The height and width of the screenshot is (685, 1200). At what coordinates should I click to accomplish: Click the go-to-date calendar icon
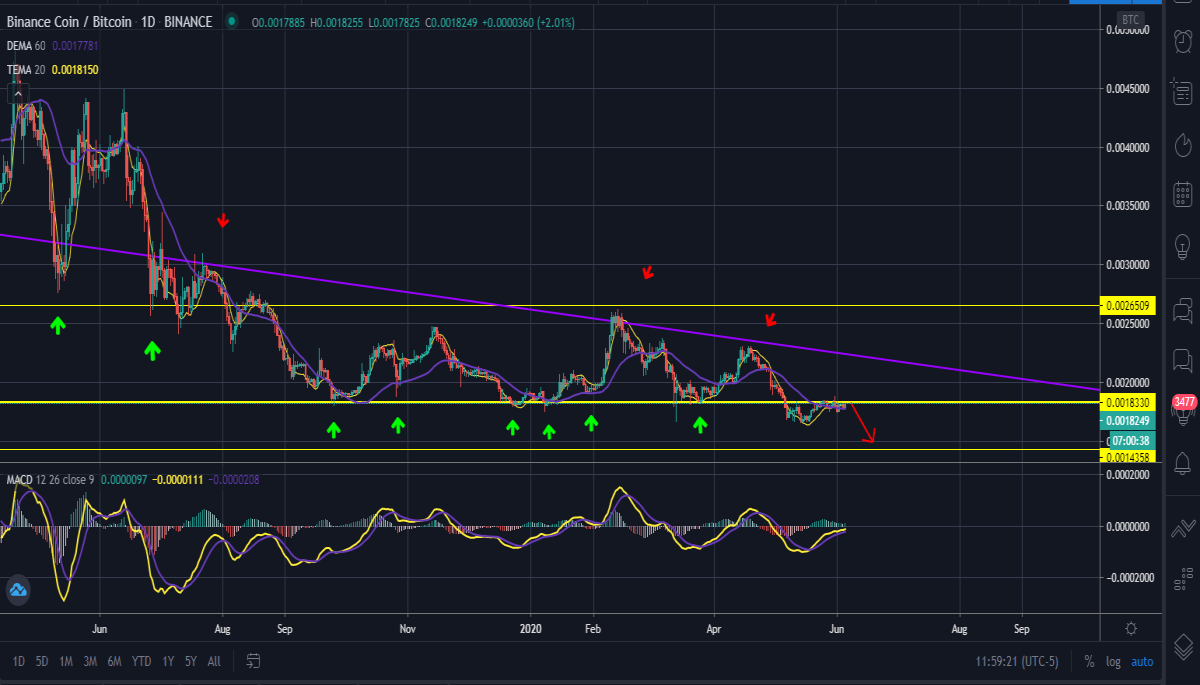click(x=253, y=661)
